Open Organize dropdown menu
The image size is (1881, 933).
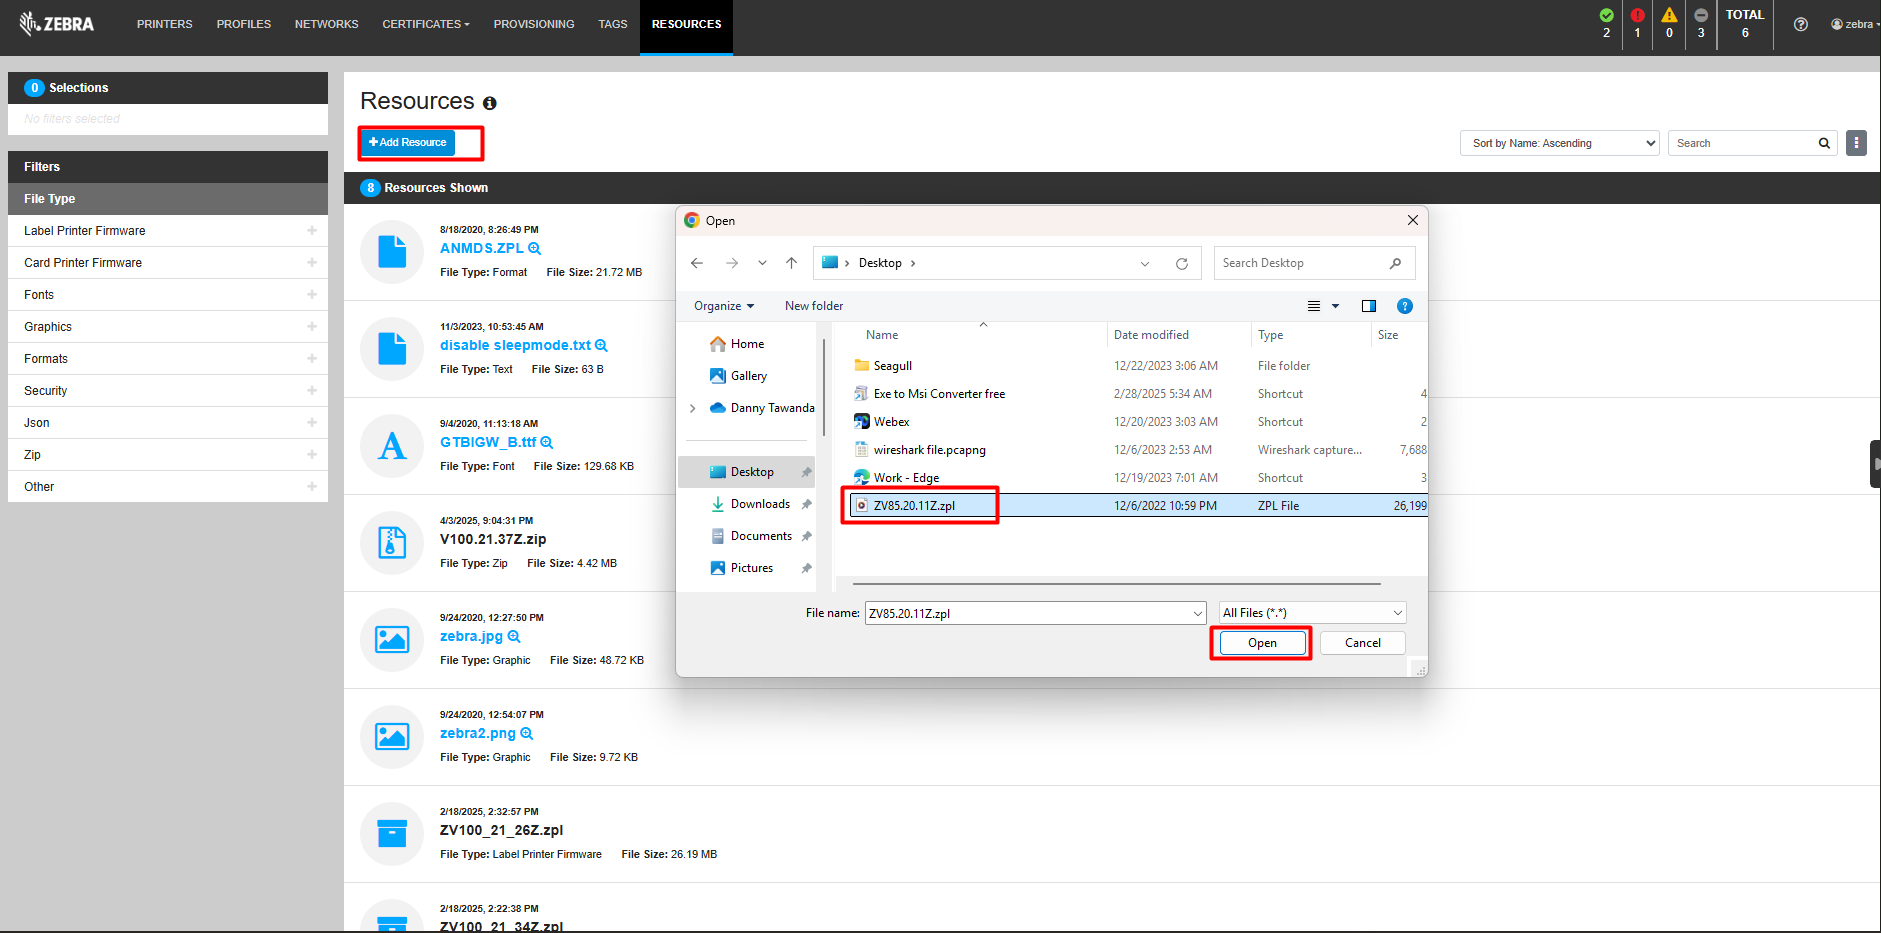click(x=724, y=306)
